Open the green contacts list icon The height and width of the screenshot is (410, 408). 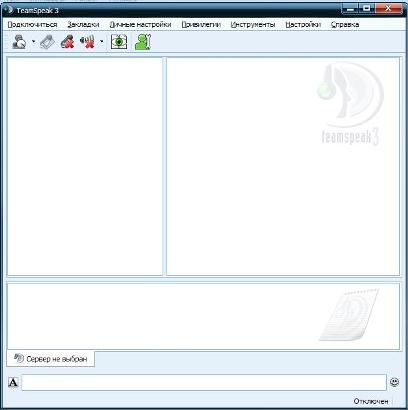tap(143, 42)
